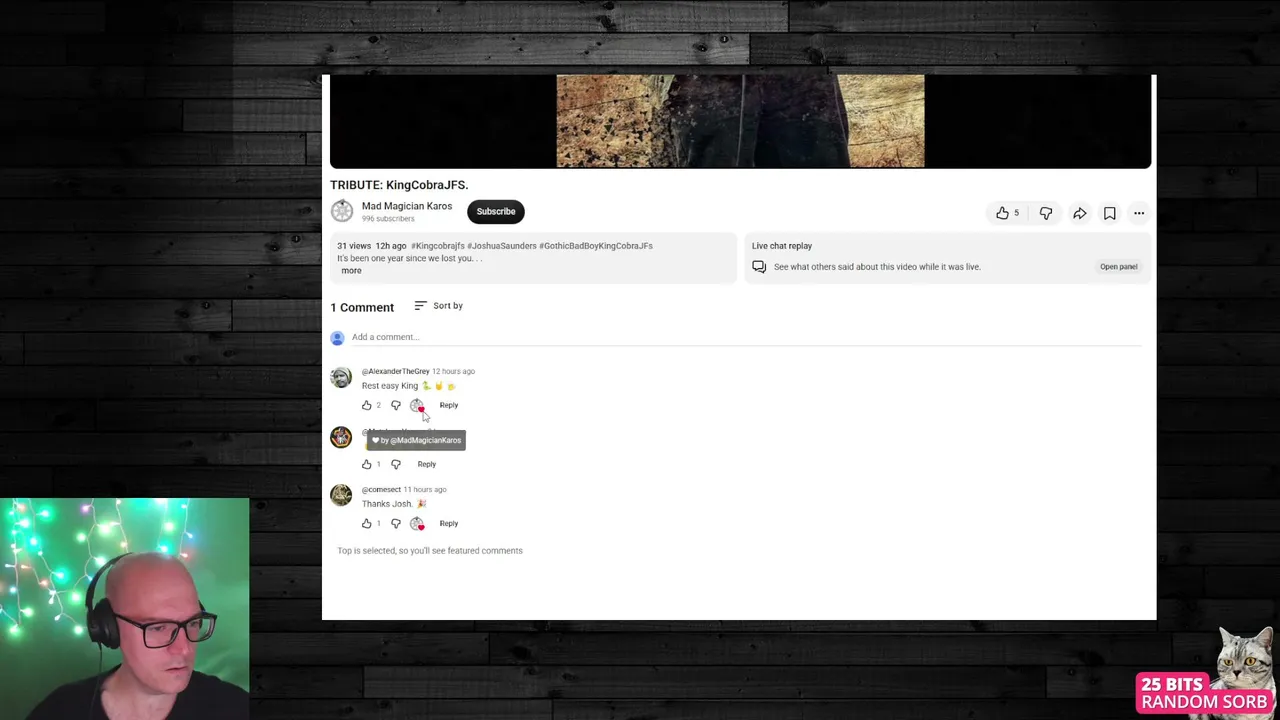Image resolution: width=1280 pixels, height=720 pixels.
Task: Open the #Kingcobrajfs hashtag
Action: tap(438, 246)
